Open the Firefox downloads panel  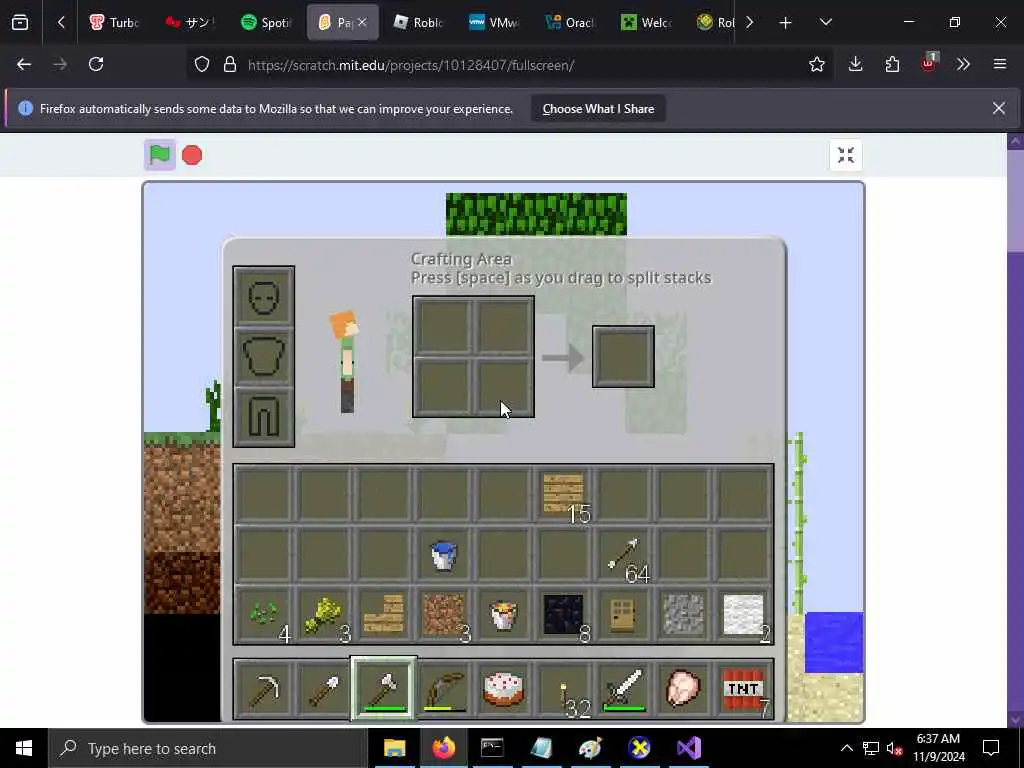(856, 64)
